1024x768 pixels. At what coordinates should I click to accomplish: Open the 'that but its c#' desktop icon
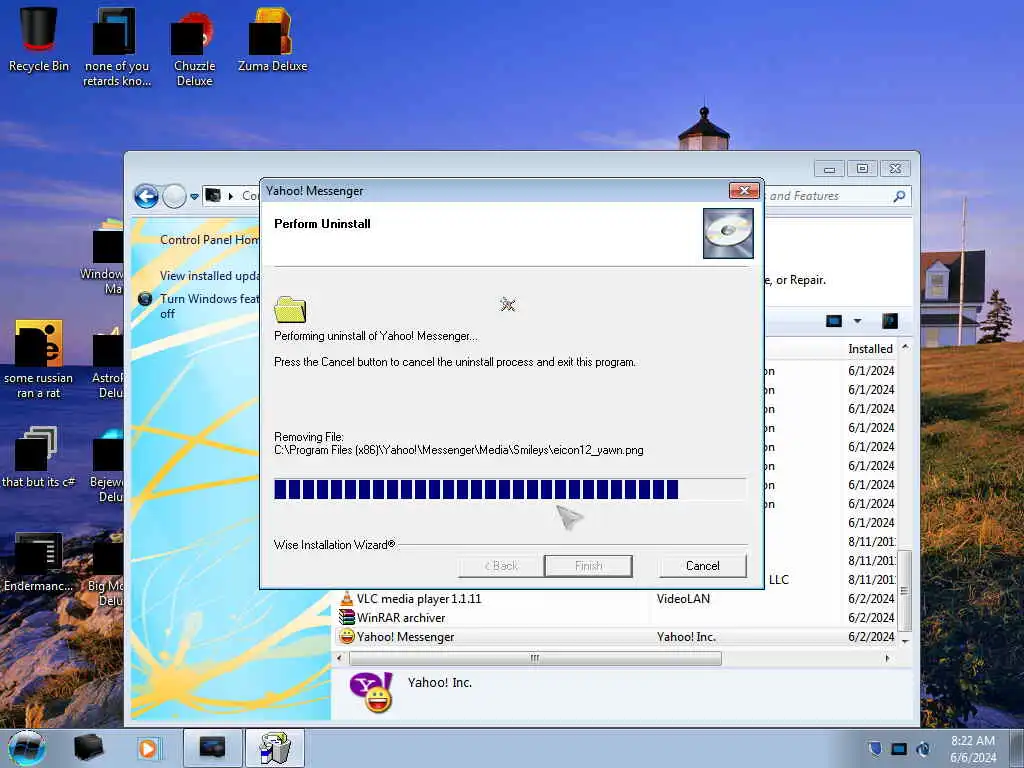(x=39, y=457)
